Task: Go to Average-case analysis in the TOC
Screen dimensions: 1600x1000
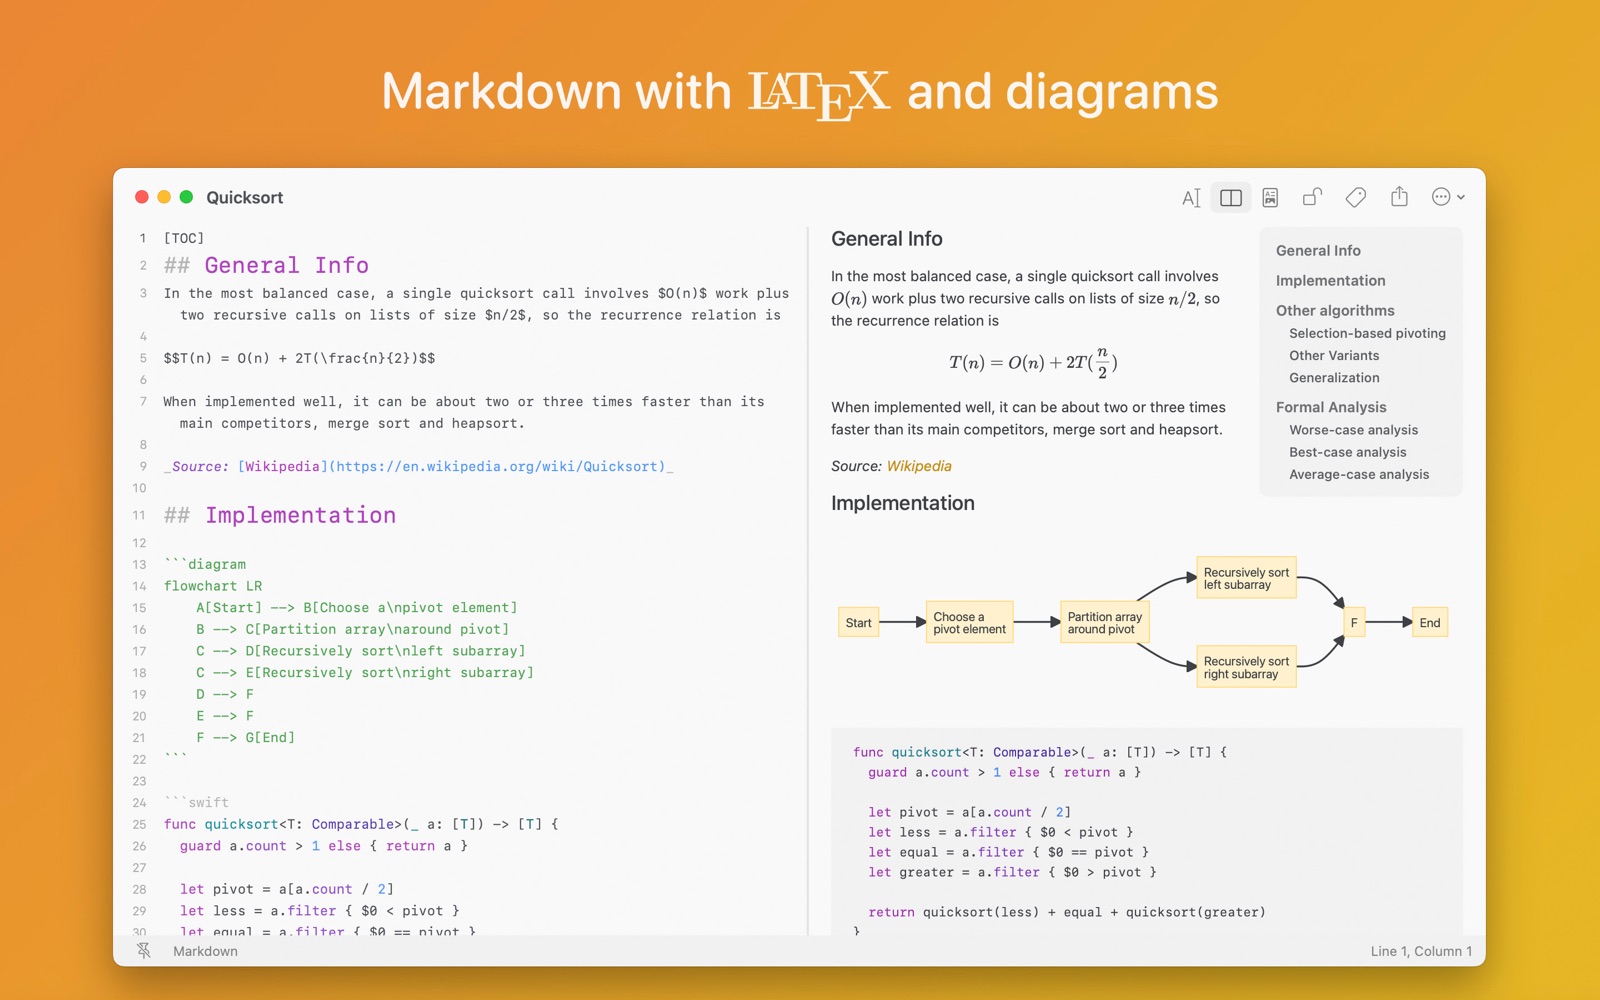Action: coord(1359,474)
